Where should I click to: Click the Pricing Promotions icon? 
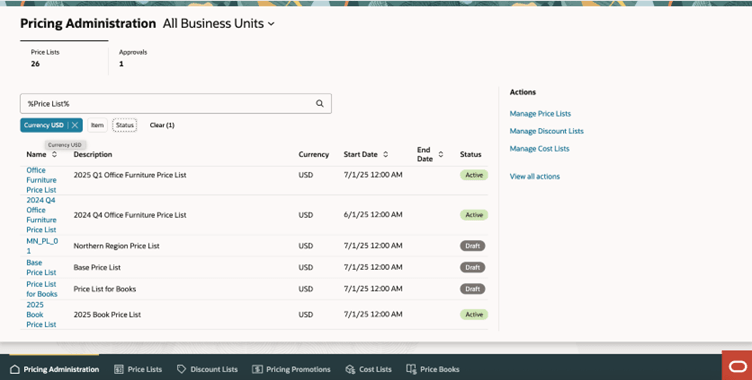point(257,369)
